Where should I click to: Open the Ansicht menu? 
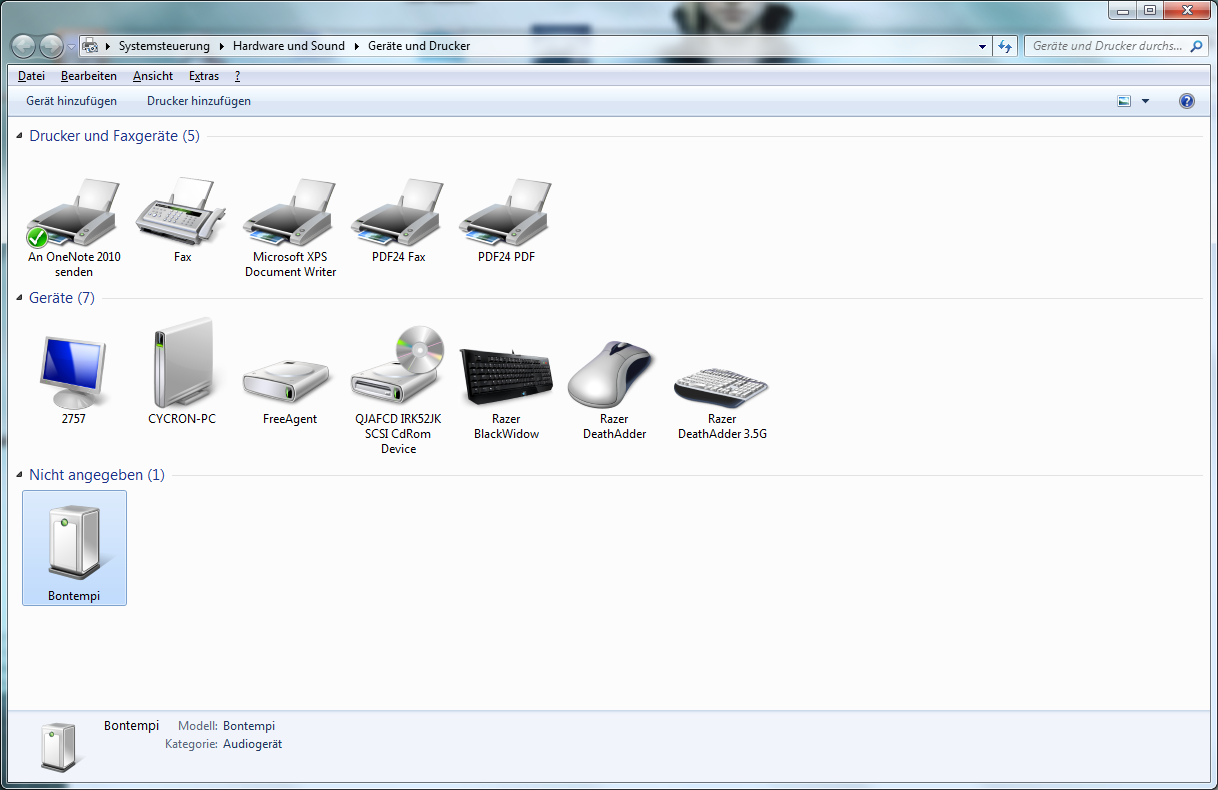point(153,76)
